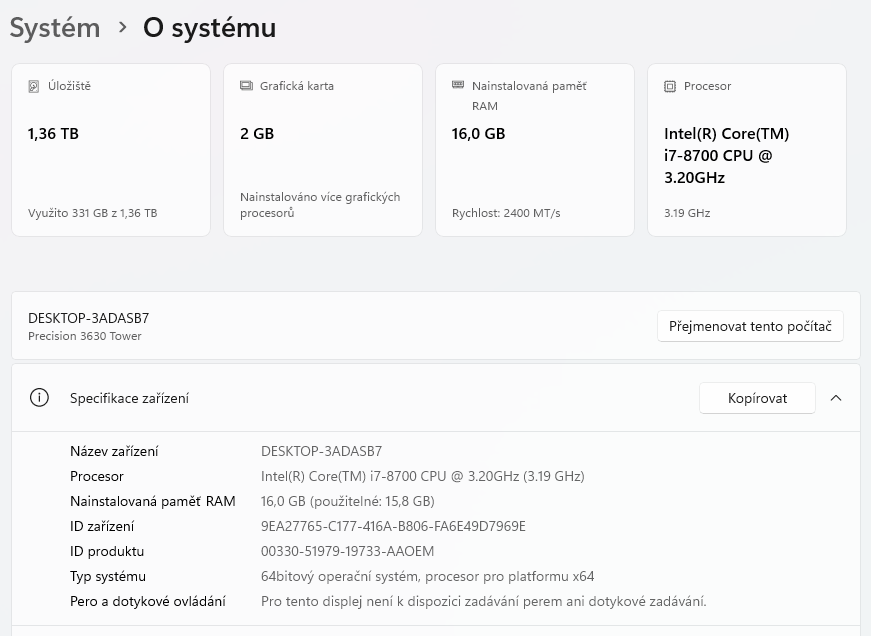Click the Specifikace zařízení section header text
The height and width of the screenshot is (636, 871).
pos(129,398)
